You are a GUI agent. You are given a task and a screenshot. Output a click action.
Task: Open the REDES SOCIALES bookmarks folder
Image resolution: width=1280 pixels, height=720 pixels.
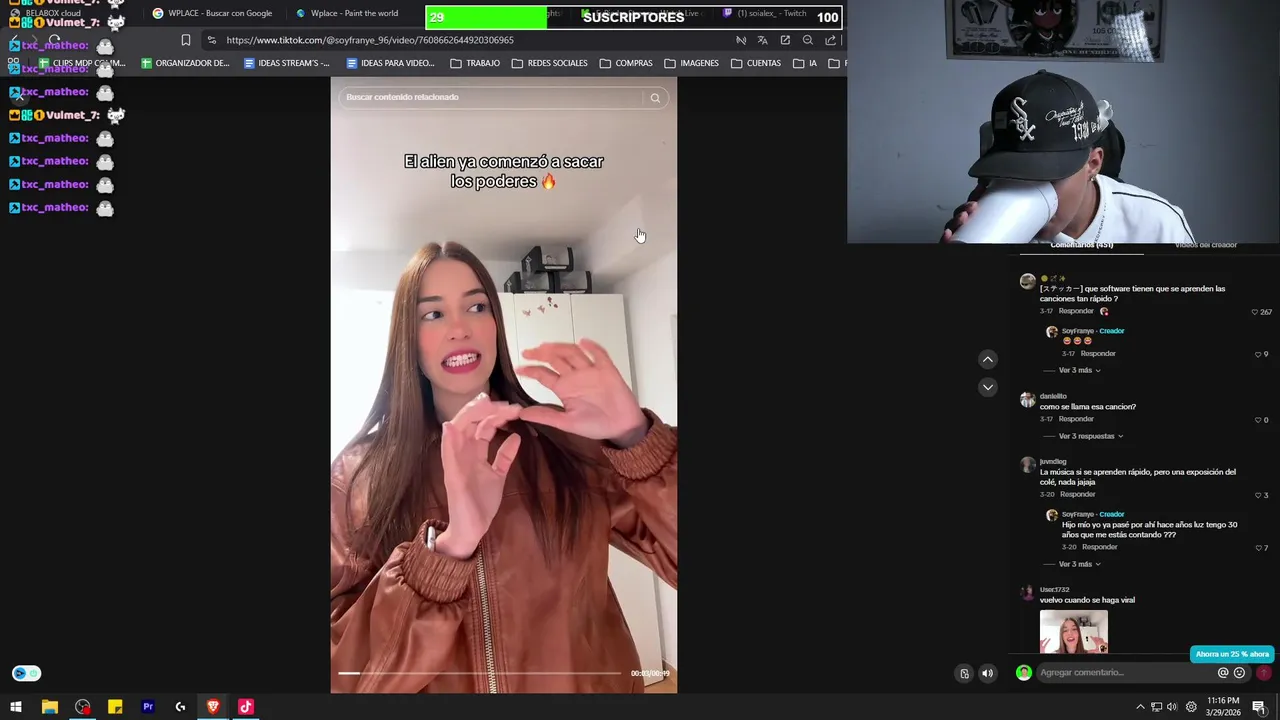[550, 63]
